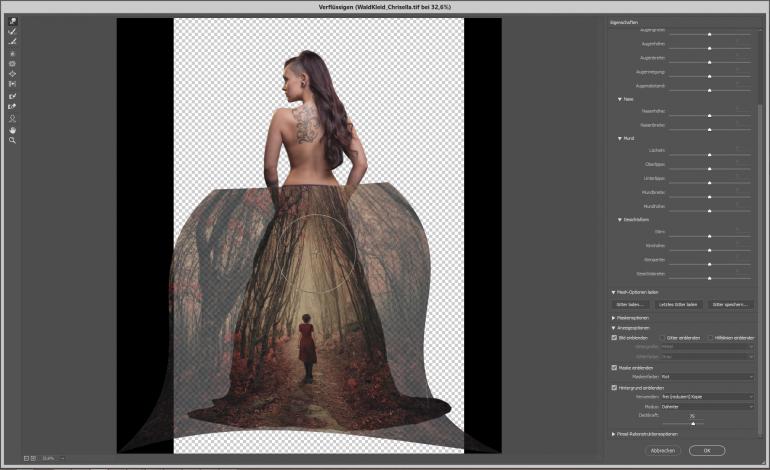Open the Modus dropdown
The image size is (770, 470).
coord(707,407)
